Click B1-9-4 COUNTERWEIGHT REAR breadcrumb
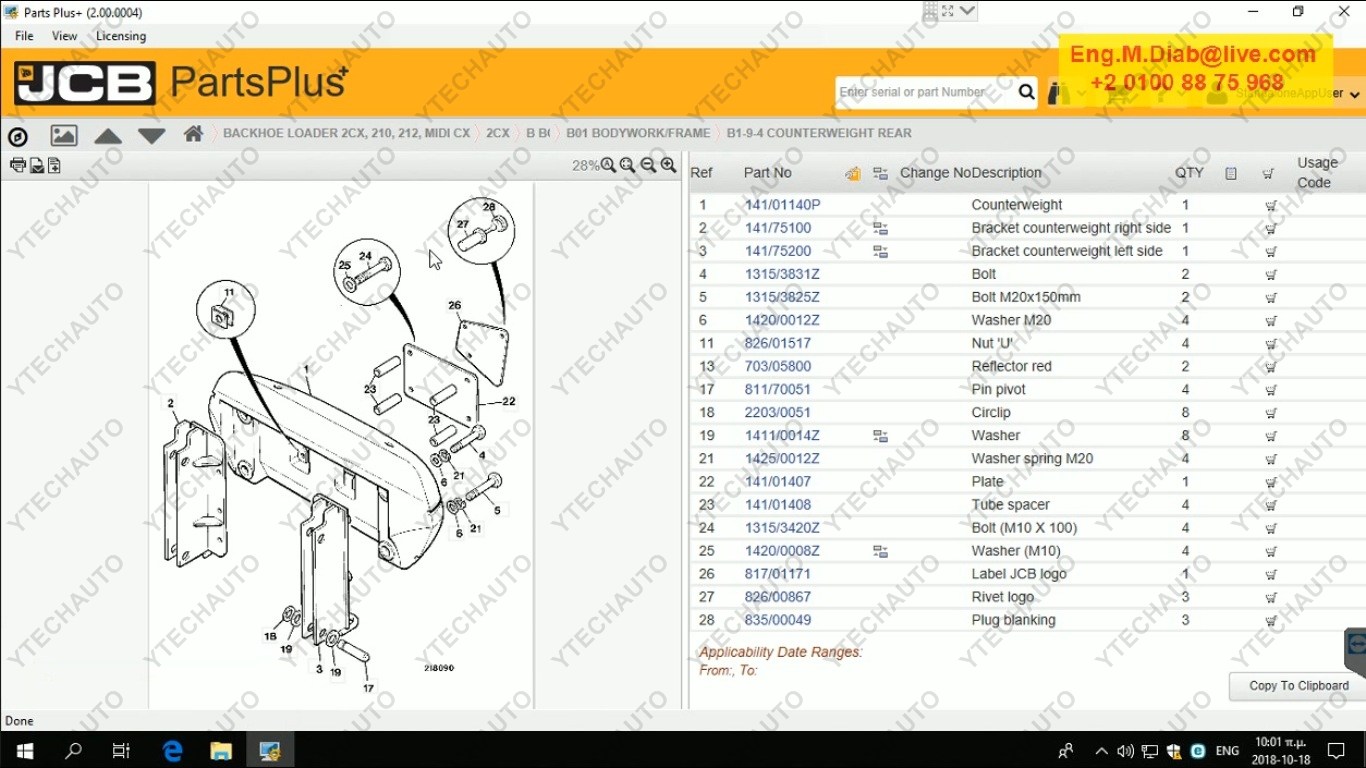Image resolution: width=1366 pixels, height=768 pixels. (819, 133)
